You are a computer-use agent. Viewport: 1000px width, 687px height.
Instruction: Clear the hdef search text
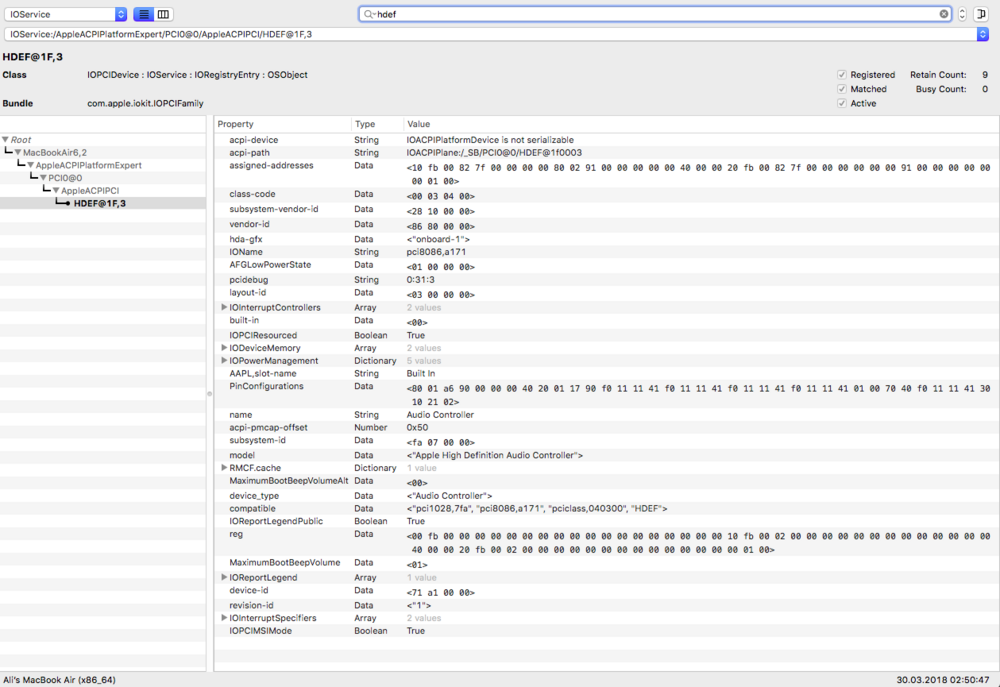point(943,14)
